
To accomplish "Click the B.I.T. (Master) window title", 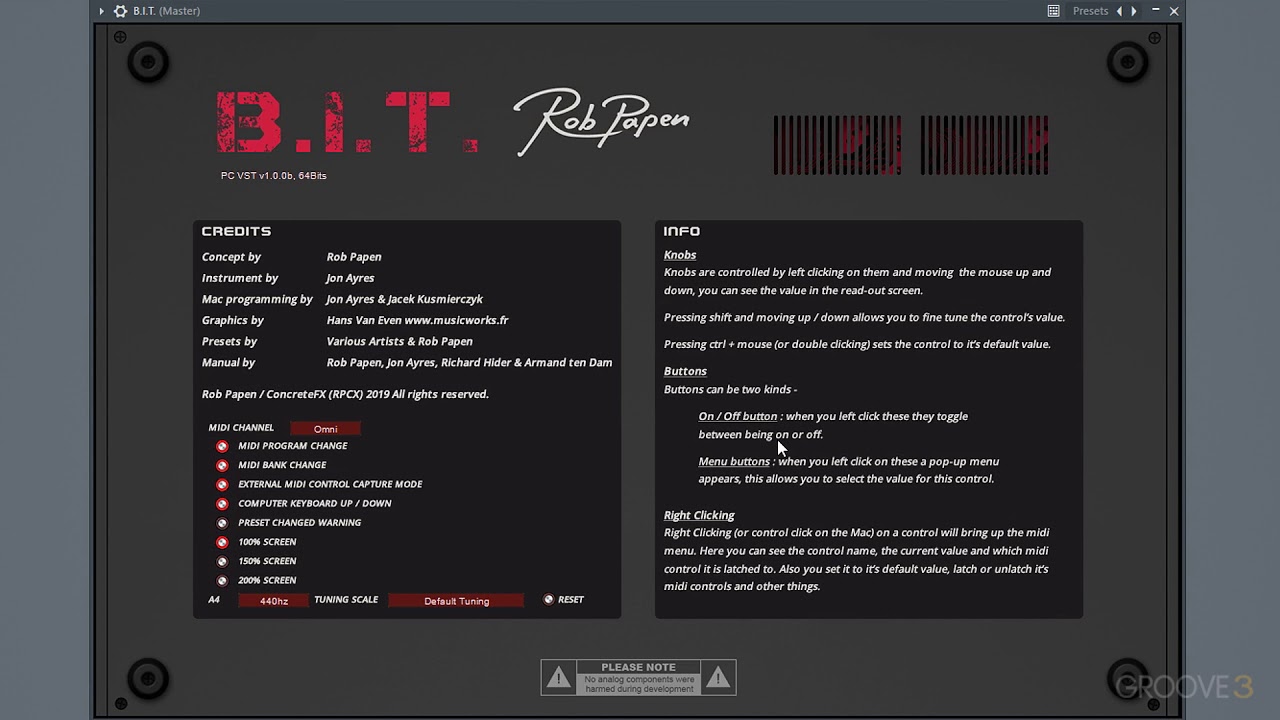I will [x=166, y=11].
